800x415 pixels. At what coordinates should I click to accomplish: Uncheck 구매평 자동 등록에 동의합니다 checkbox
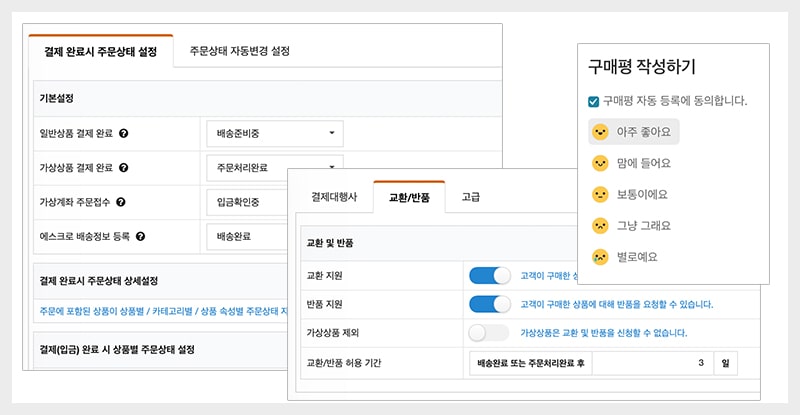[594, 101]
